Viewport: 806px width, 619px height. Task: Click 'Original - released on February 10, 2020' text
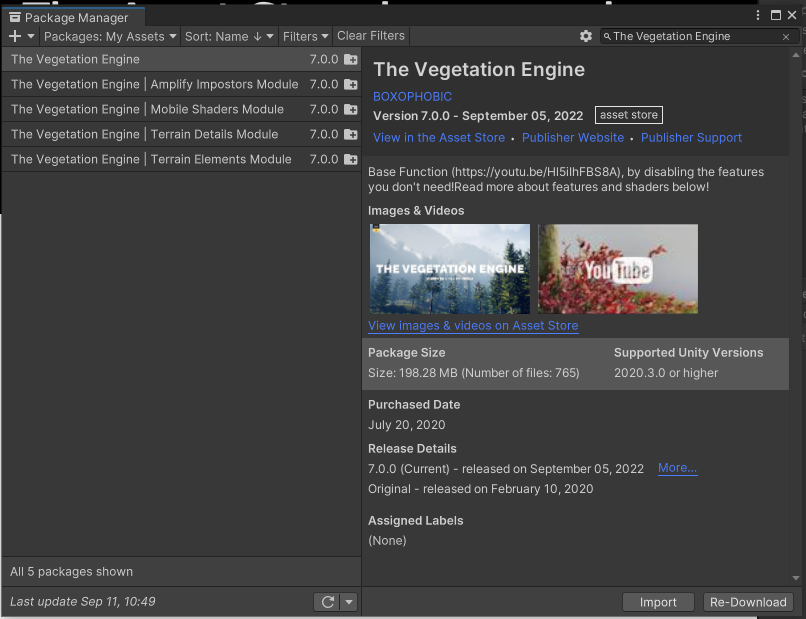click(481, 489)
